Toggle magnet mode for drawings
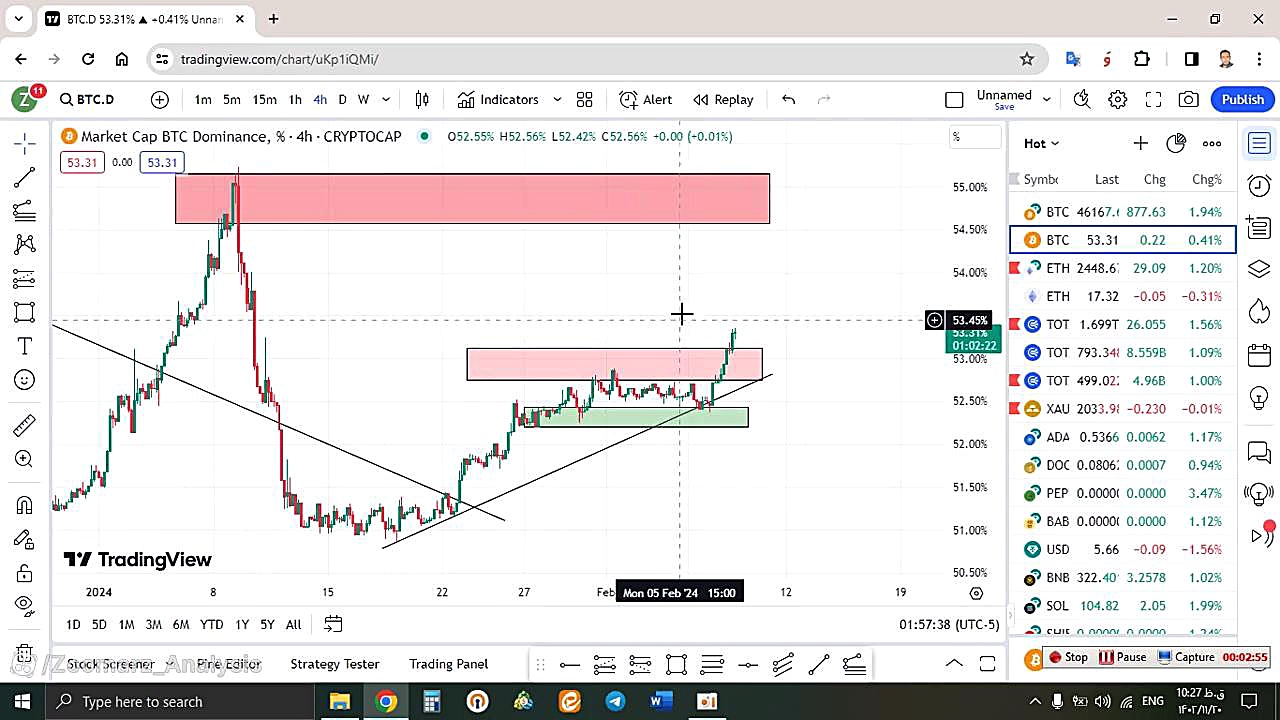 point(25,506)
